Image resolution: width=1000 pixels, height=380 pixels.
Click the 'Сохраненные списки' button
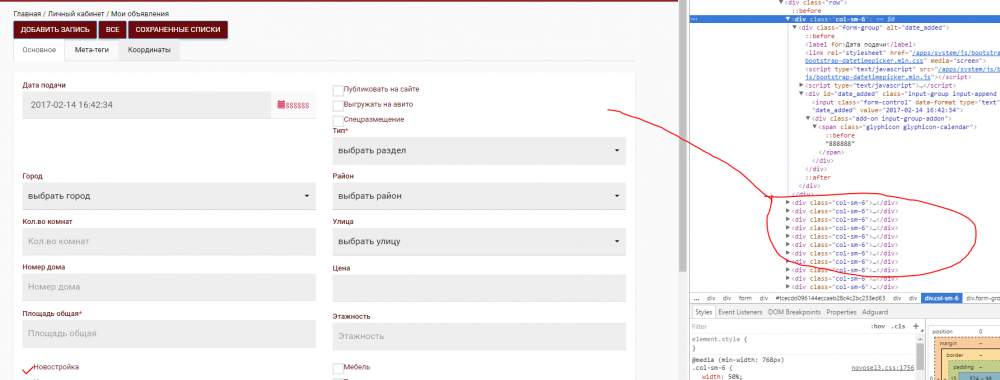[x=178, y=30]
